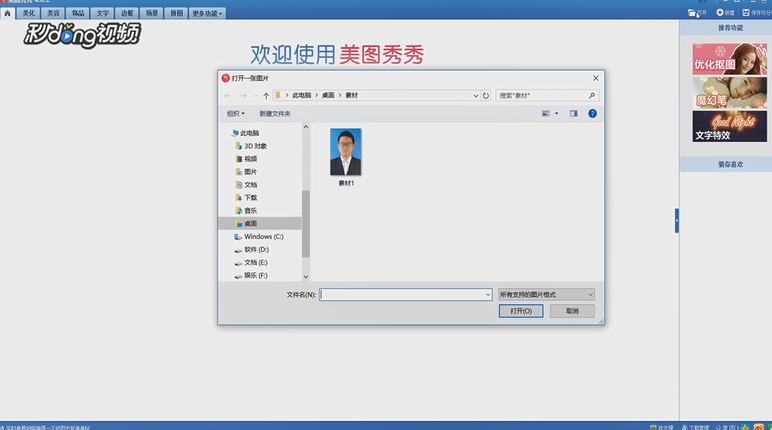Go to the Meitu home screen
Viewport: 772px width, 430px height.
7,13
